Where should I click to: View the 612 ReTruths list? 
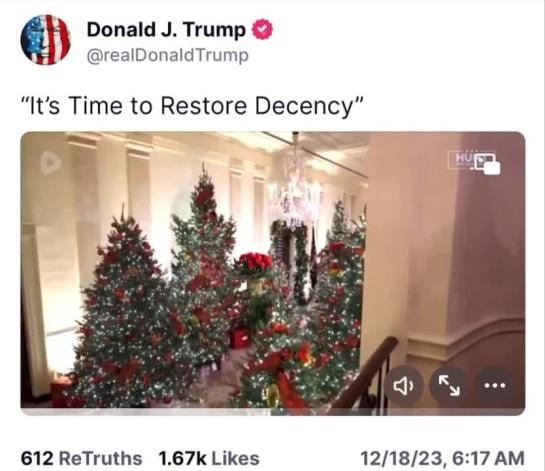pyautogui.click(x=81, y=458)
